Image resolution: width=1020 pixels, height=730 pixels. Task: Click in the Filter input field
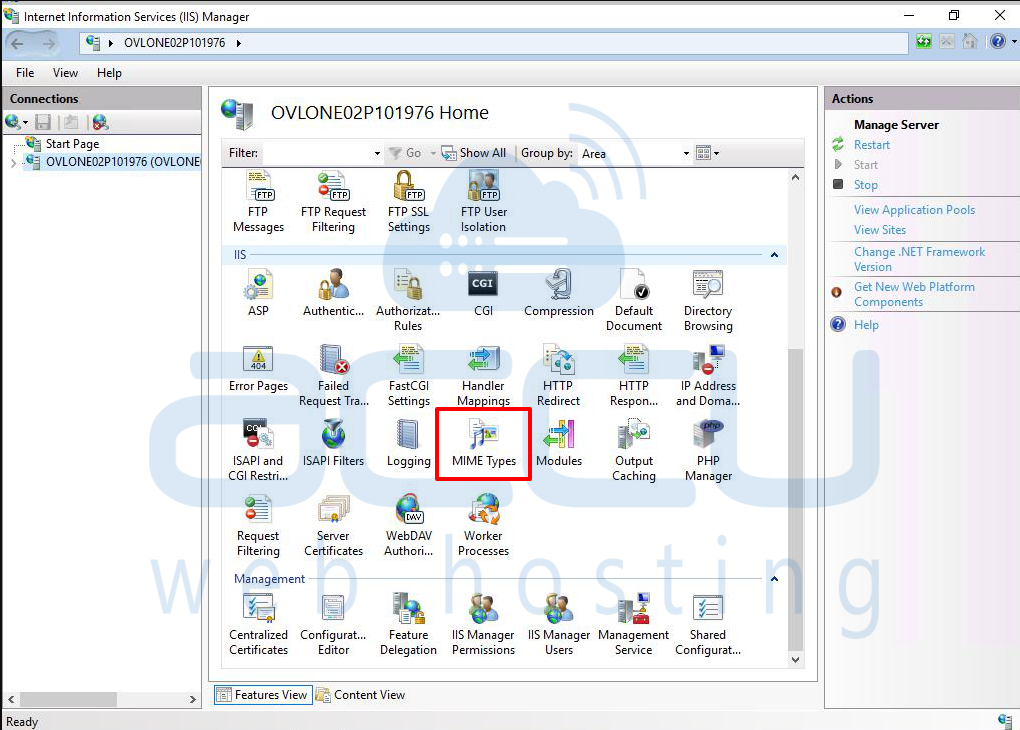(316, 153)
